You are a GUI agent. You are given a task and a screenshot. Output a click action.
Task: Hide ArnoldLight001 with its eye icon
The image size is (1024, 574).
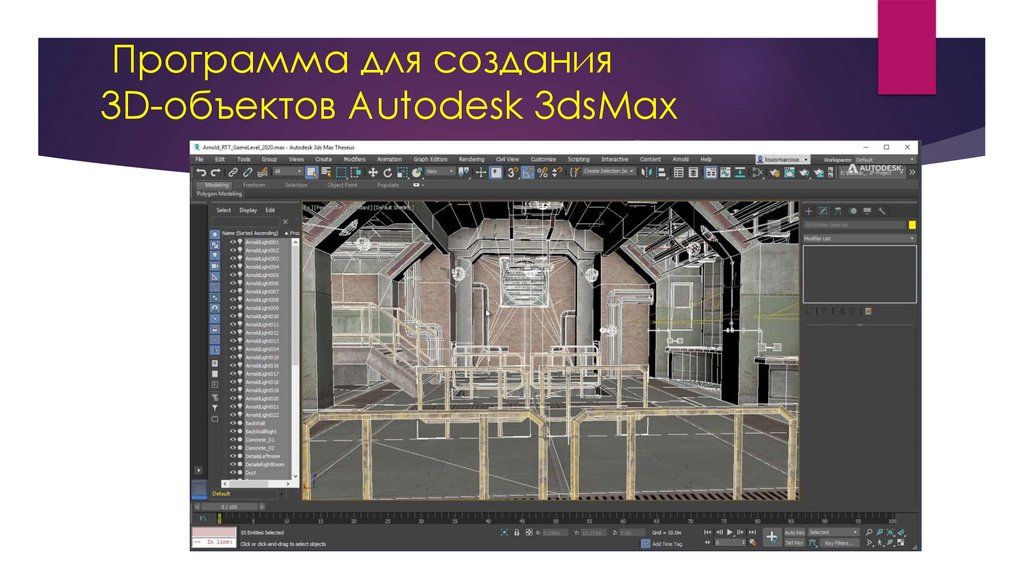tap(232, 242)
